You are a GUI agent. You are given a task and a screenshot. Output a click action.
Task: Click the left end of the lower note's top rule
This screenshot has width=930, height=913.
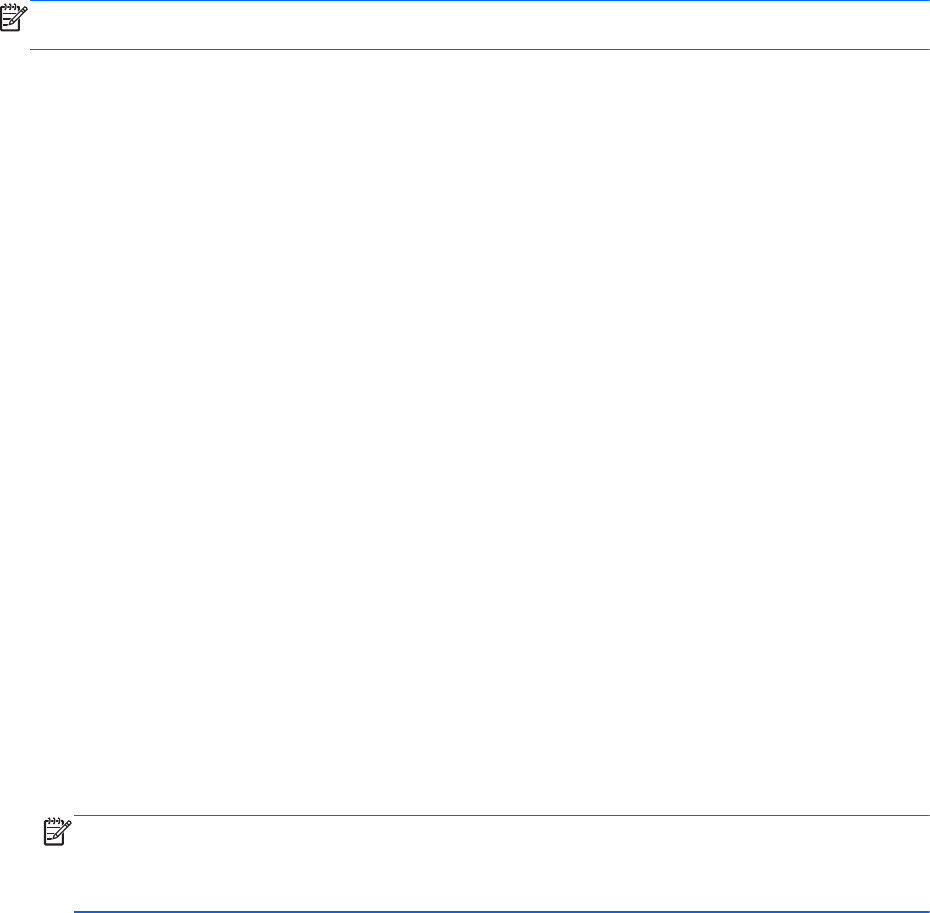pos(79,815)
